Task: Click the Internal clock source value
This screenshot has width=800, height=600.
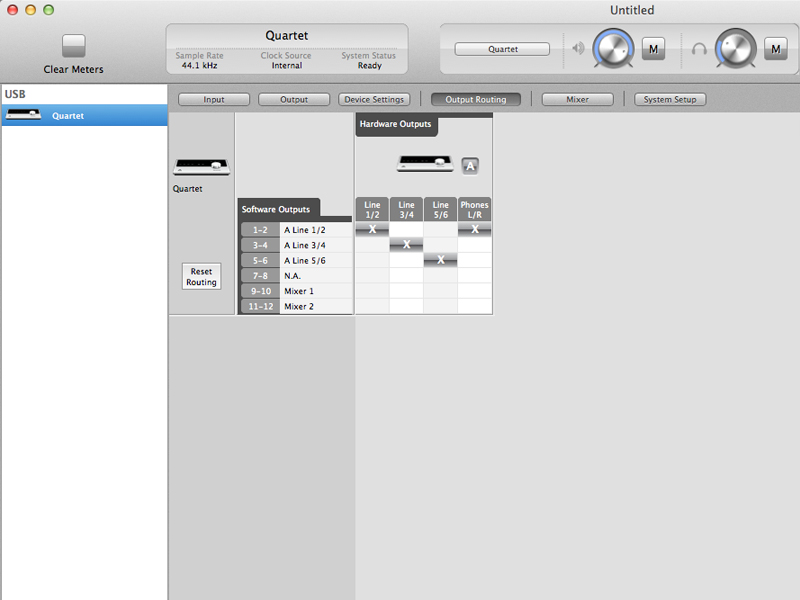Action: pyautogui.click(x=287, y=65)
